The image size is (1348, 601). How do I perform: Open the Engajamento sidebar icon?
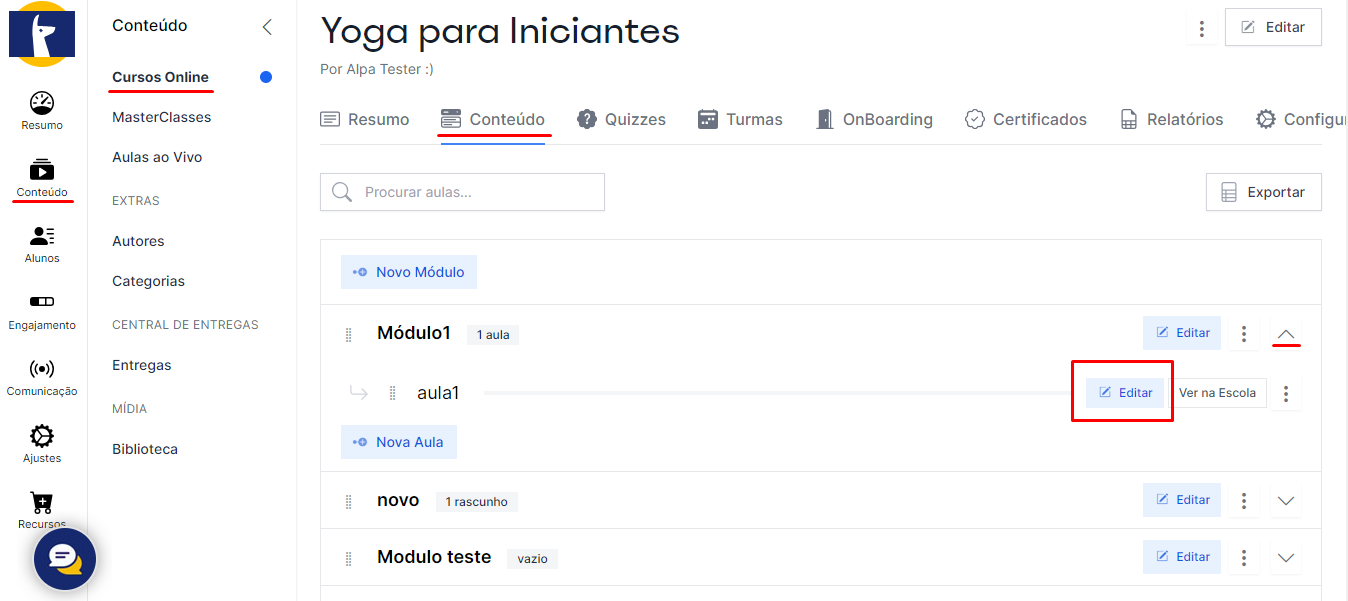(x=42, y=310)
